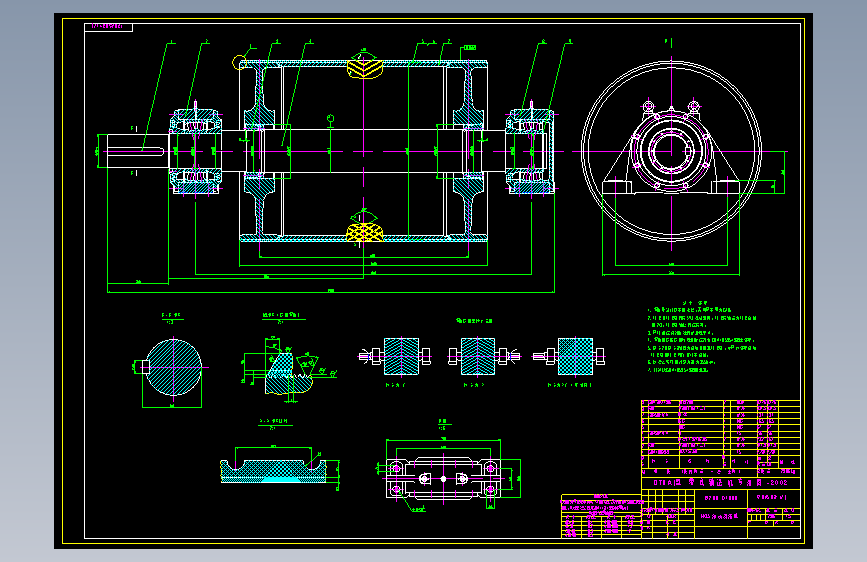867x562 pixels.
Task: Select the hatched circular shaft cross-section with keyway
Action: coord(173,367)
